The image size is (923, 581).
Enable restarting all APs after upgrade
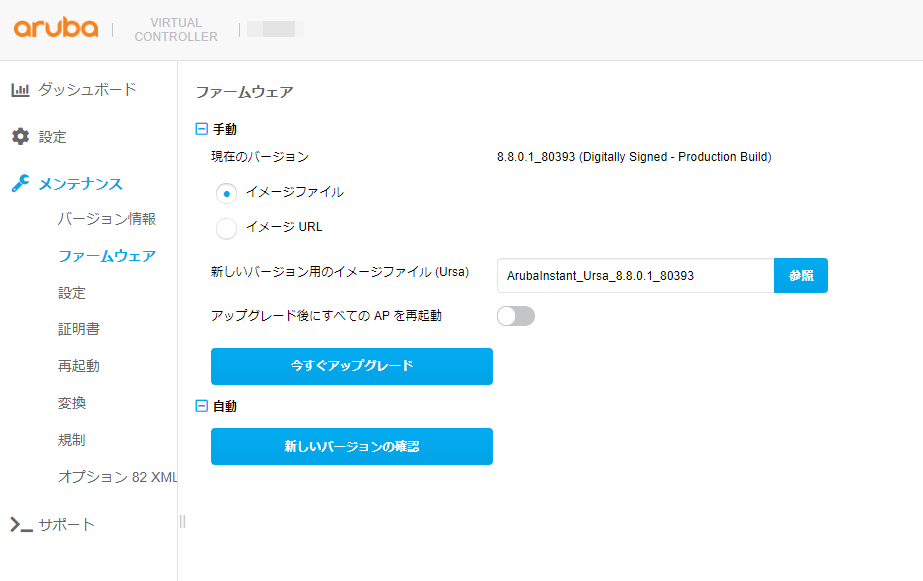(x=516, y=314)
